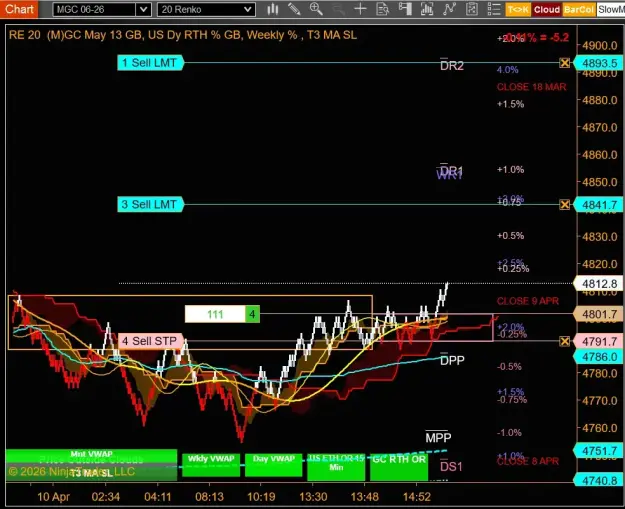The height and width of the screenshot is (509, 625).
Task: Toggle the BarCol toolbar button
Action: tap(579, 10)
